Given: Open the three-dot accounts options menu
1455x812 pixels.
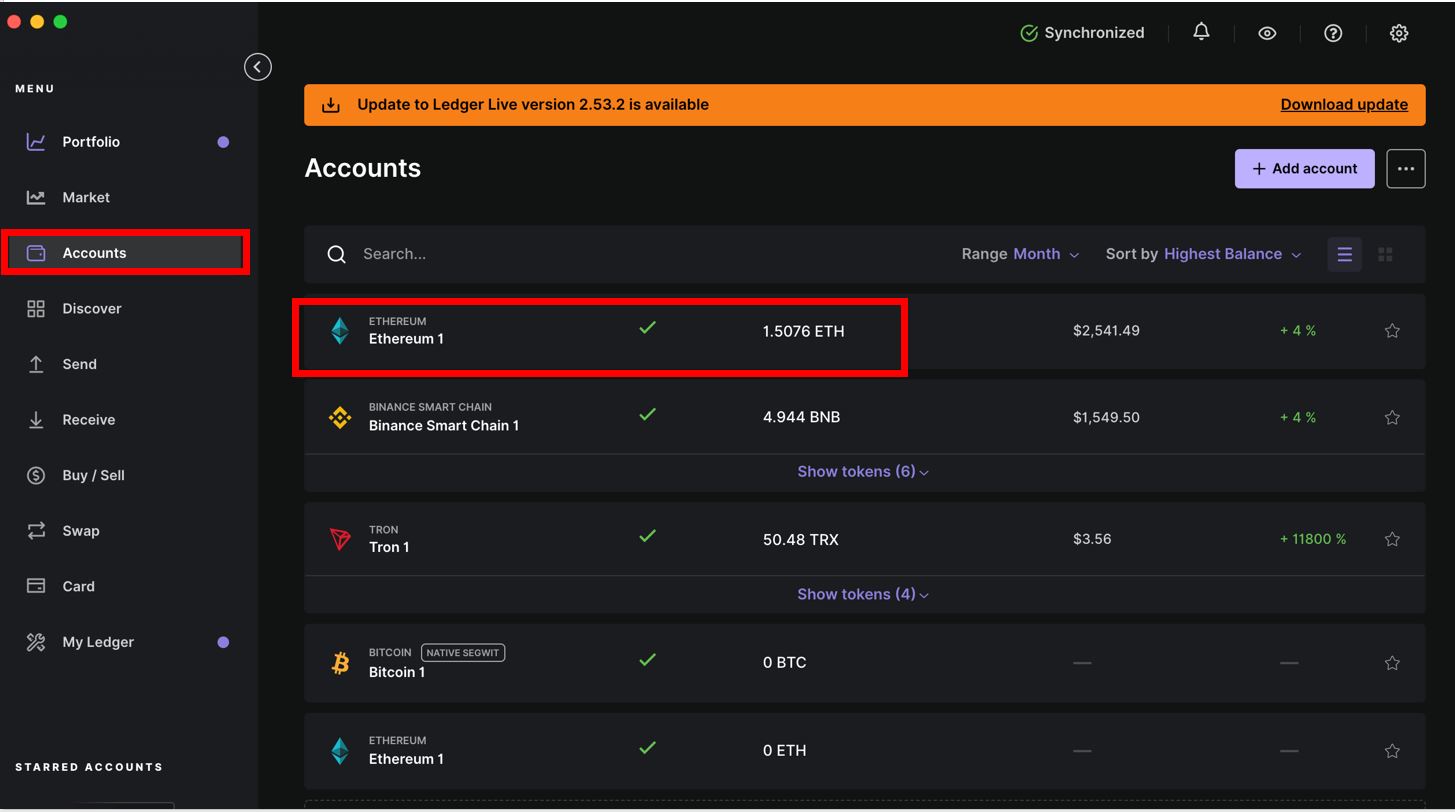Looking at the screenshot, I should (1405, 169).
